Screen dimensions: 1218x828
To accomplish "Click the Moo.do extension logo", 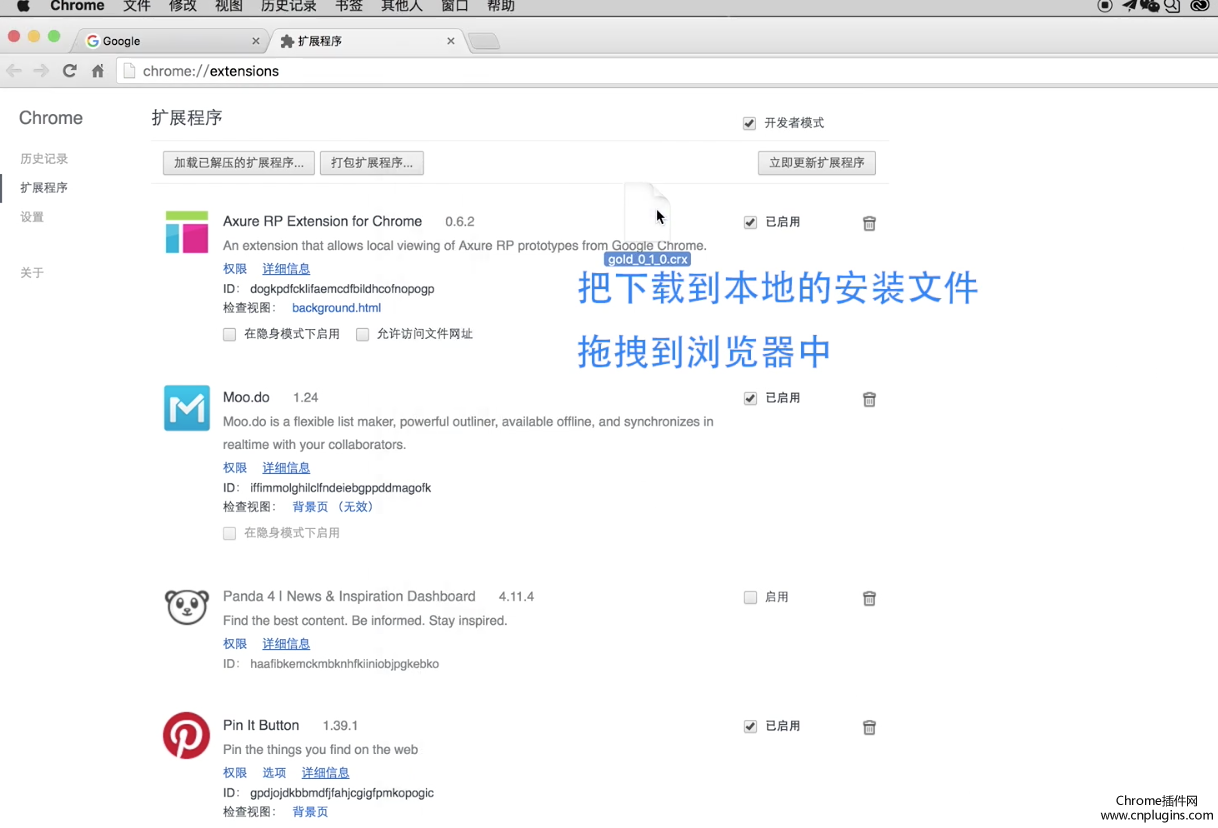I will click(x=187, y=408).
